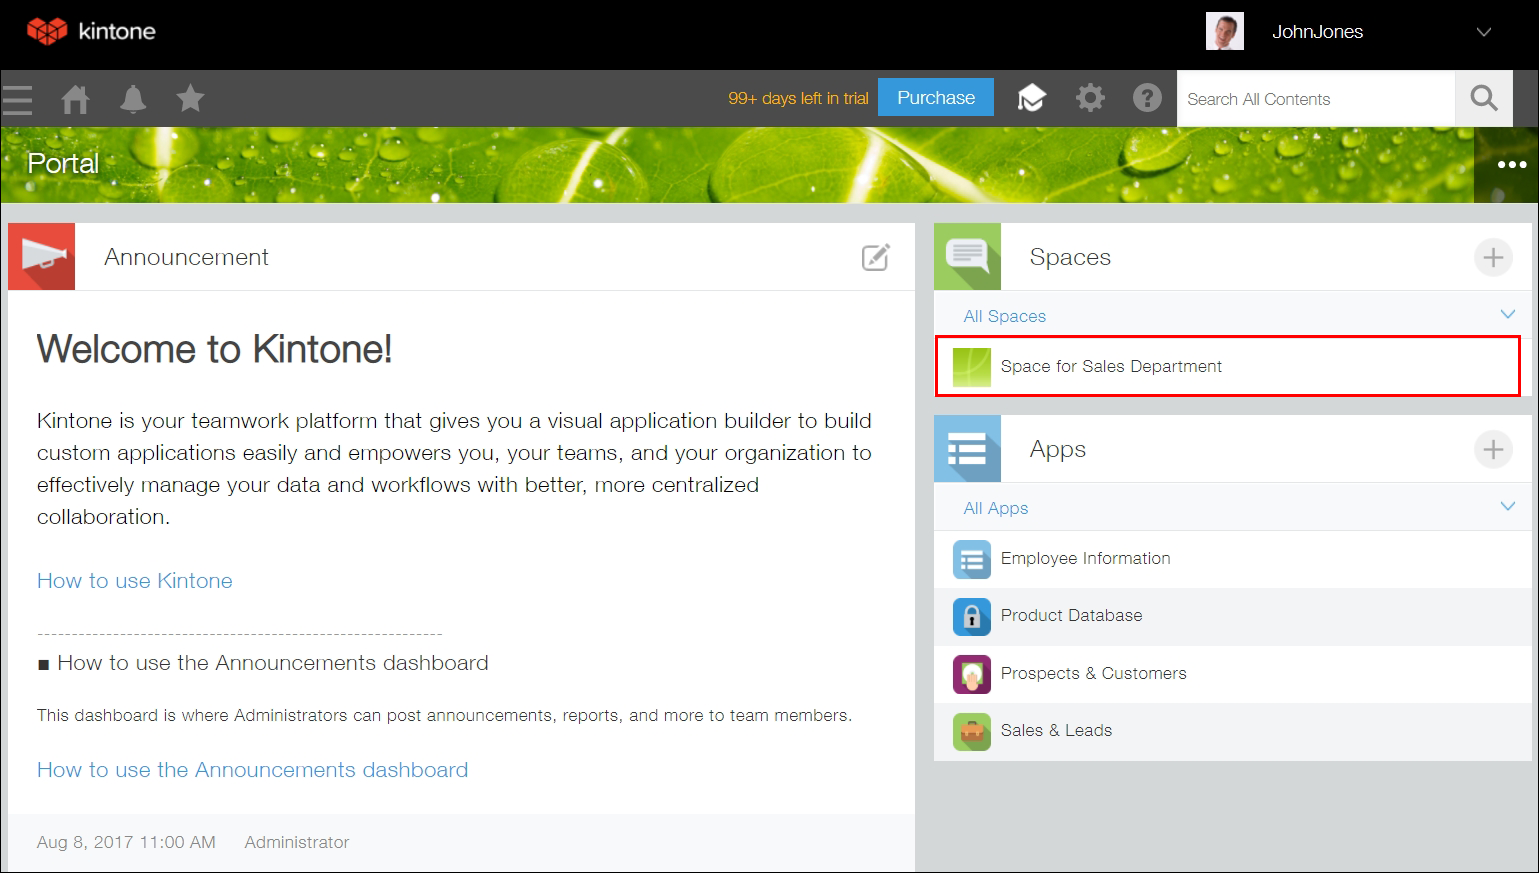This screenshot has height=873, width=1539.
Task: Collapse the All Spaces list
Action: pyautogui.click(x=1508, y=314)
